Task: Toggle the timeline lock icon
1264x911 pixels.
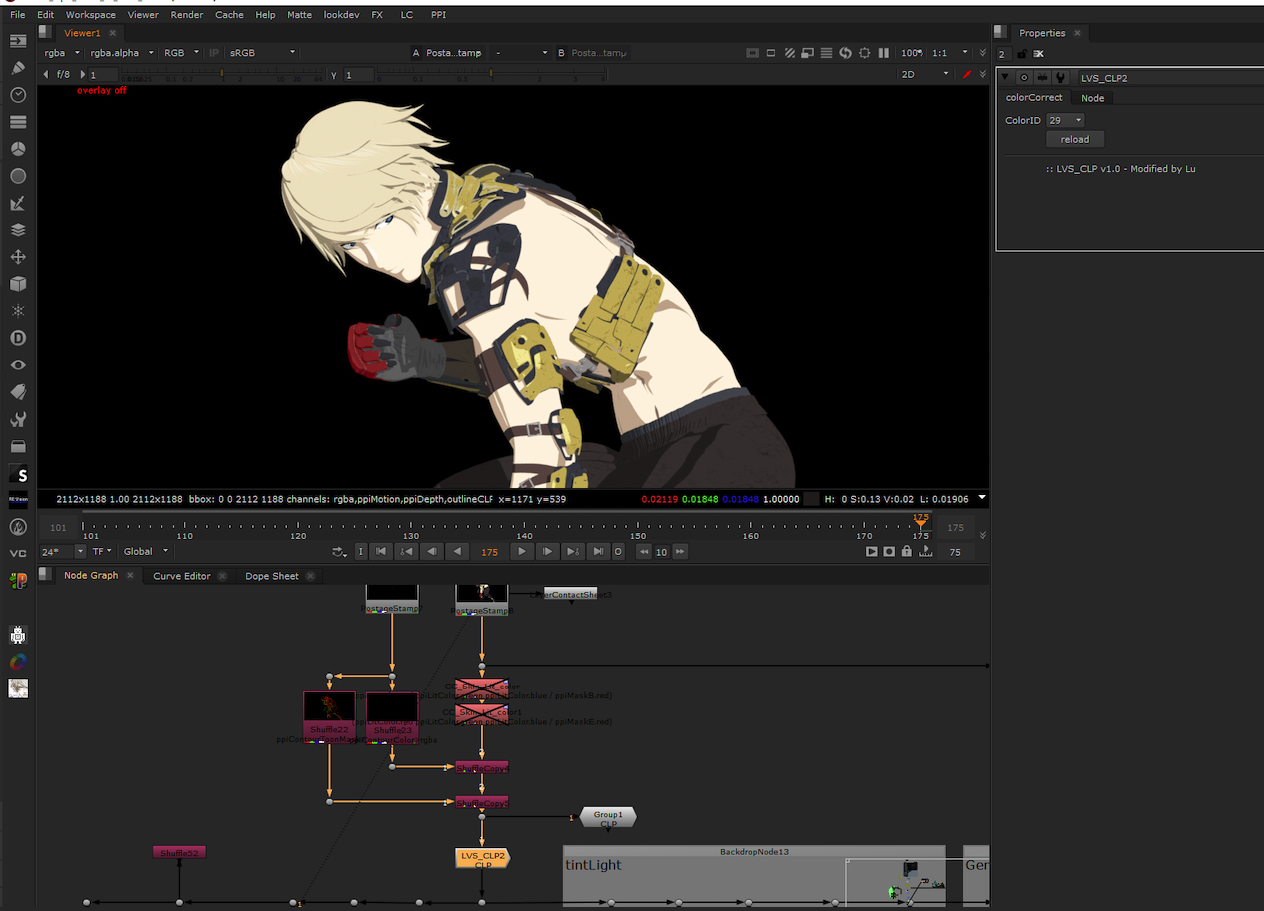Action: click(906, 551)
